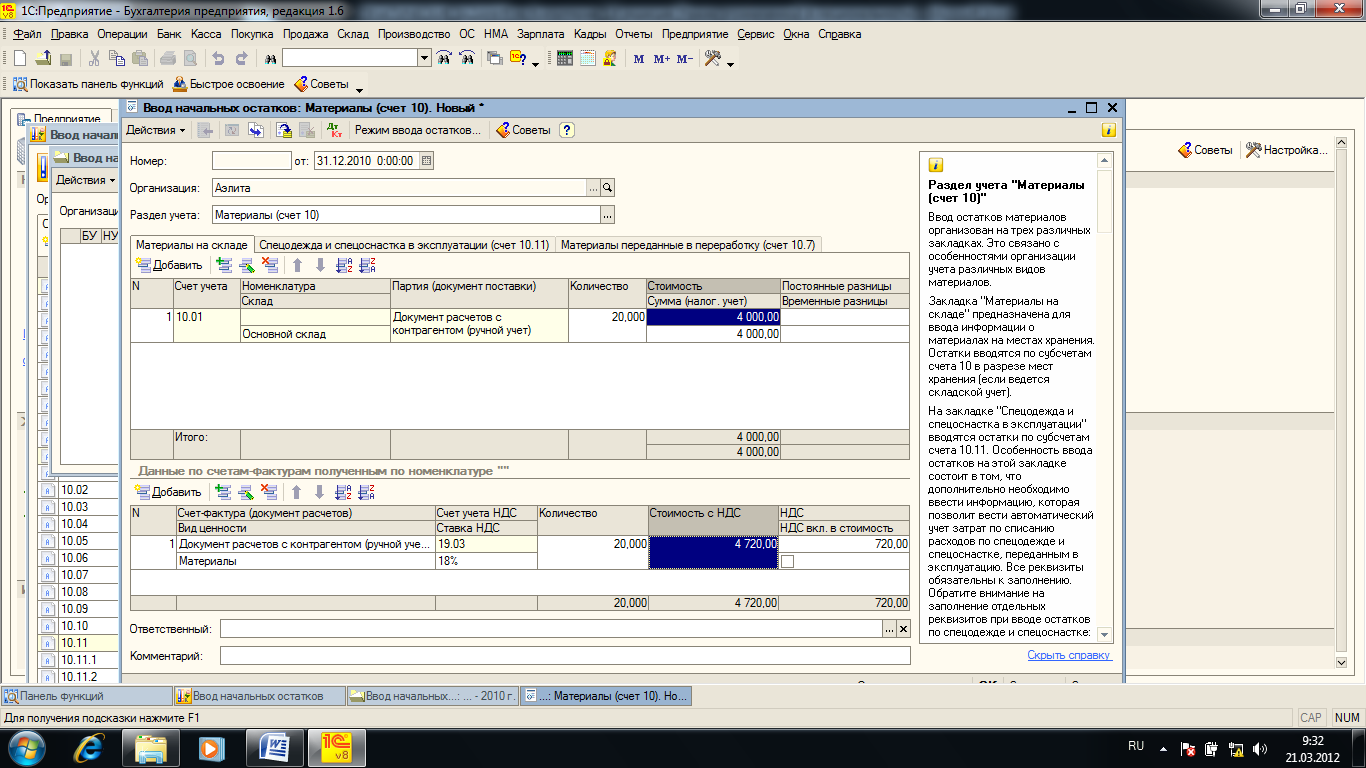Image resolution: width=1366 pixels, height=768 pixels.
Task: Click Добавить in lower invoice table
Action: click(x=168, y=492)
